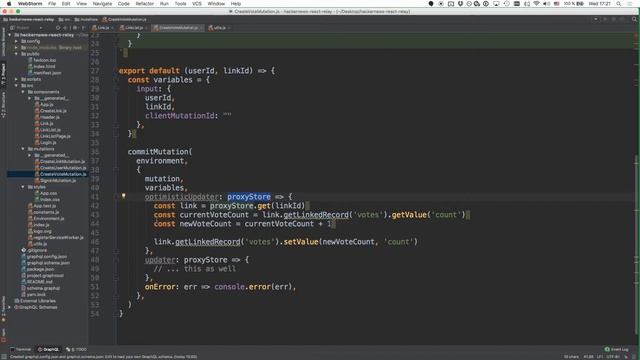Select SigninUserMutation.js in the project tree
640x360 pixels.
tap(58, 180)
